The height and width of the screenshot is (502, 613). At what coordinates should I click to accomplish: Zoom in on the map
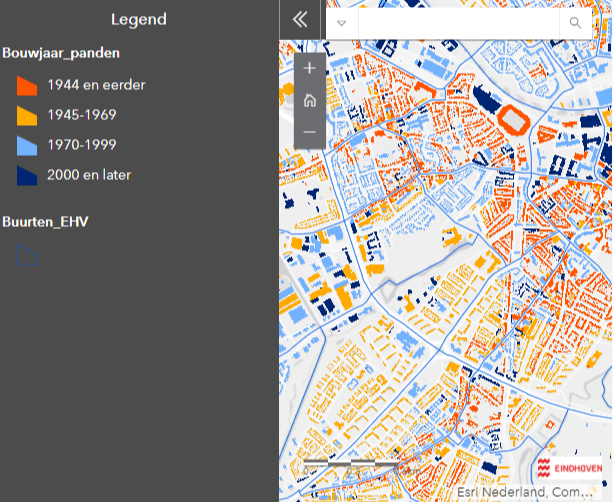[x=309, y=69]
